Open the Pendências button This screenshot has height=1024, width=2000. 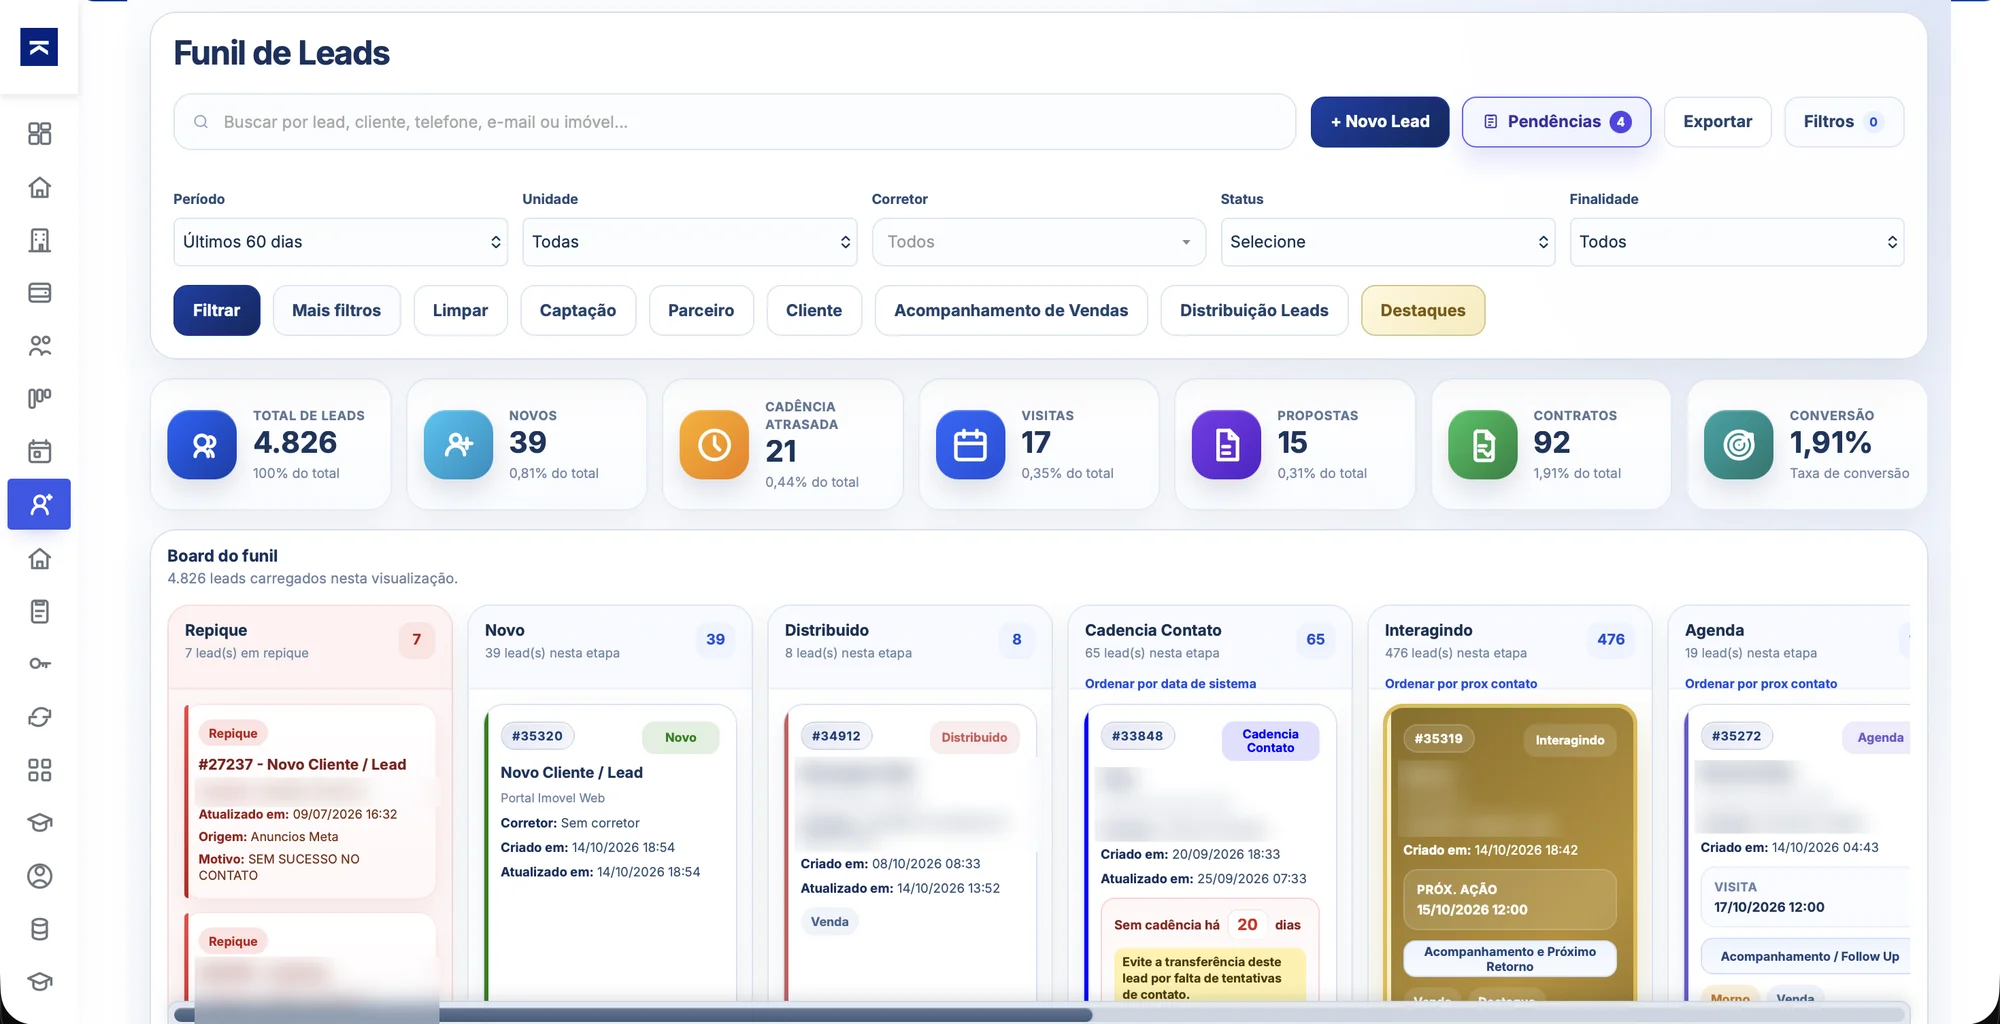coord(1556,122)
